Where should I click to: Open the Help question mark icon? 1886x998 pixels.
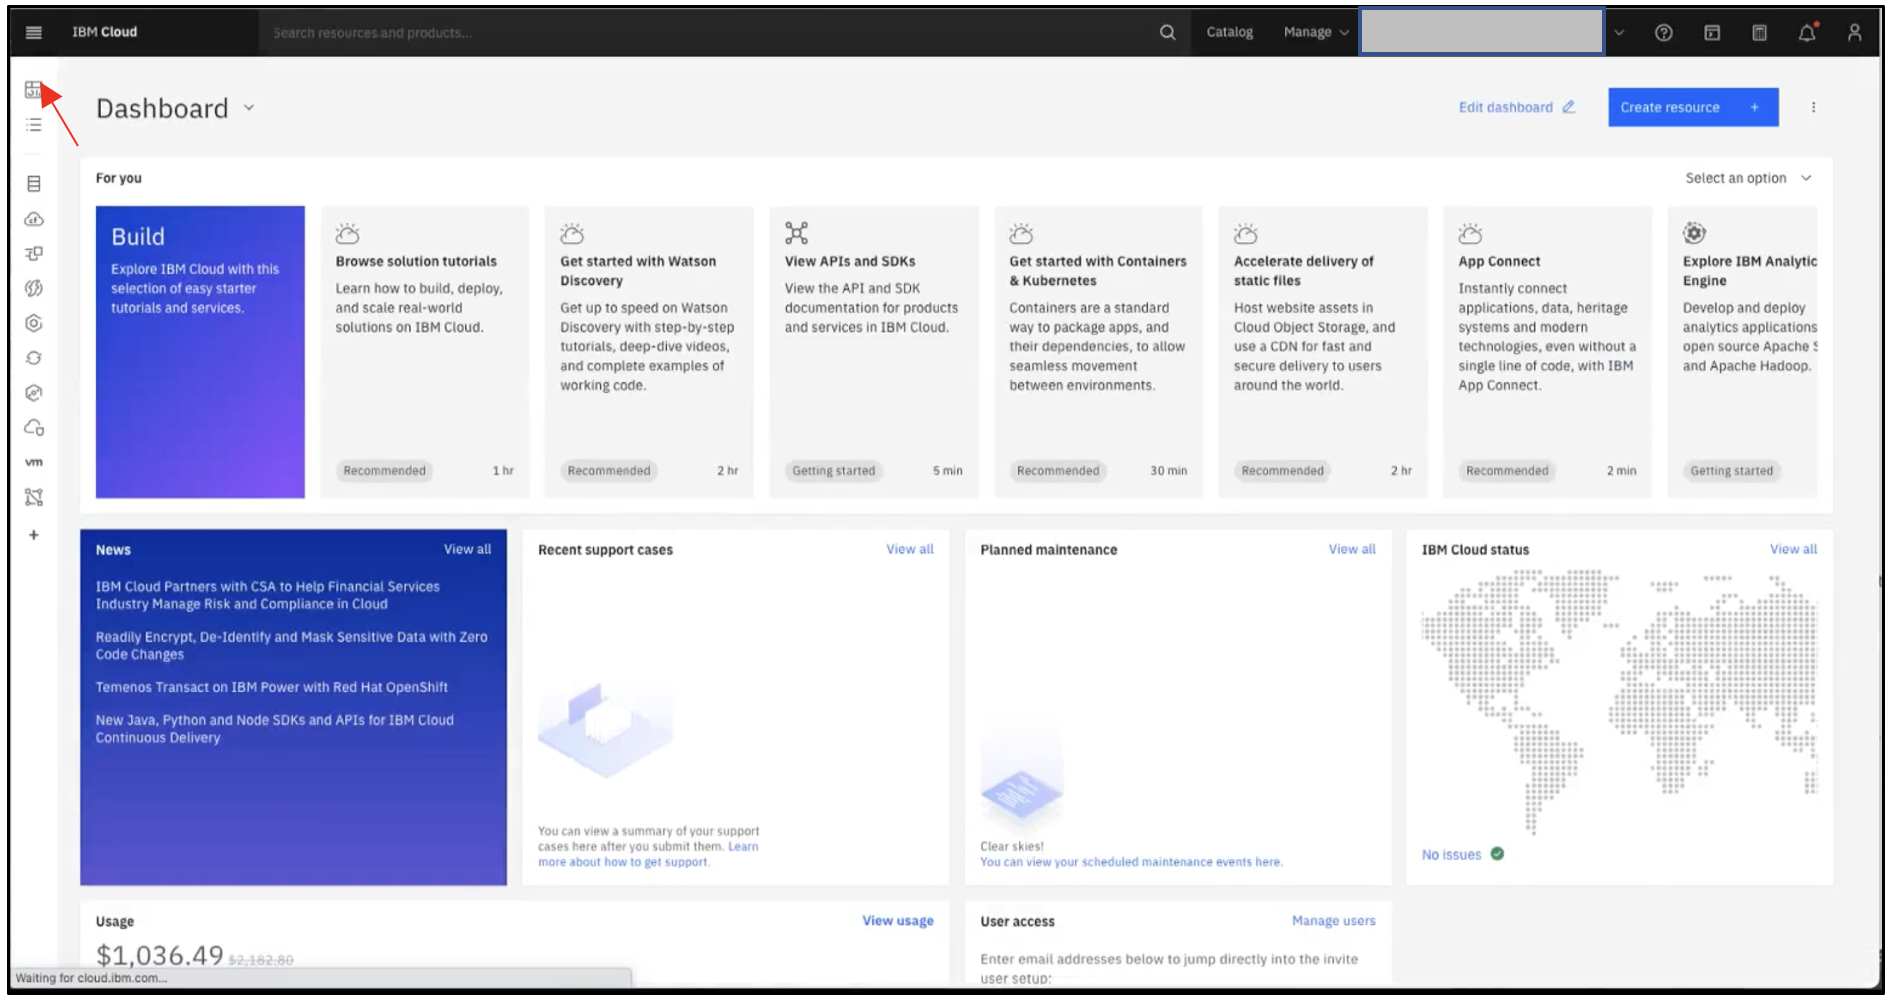(x=1663, y=32)
